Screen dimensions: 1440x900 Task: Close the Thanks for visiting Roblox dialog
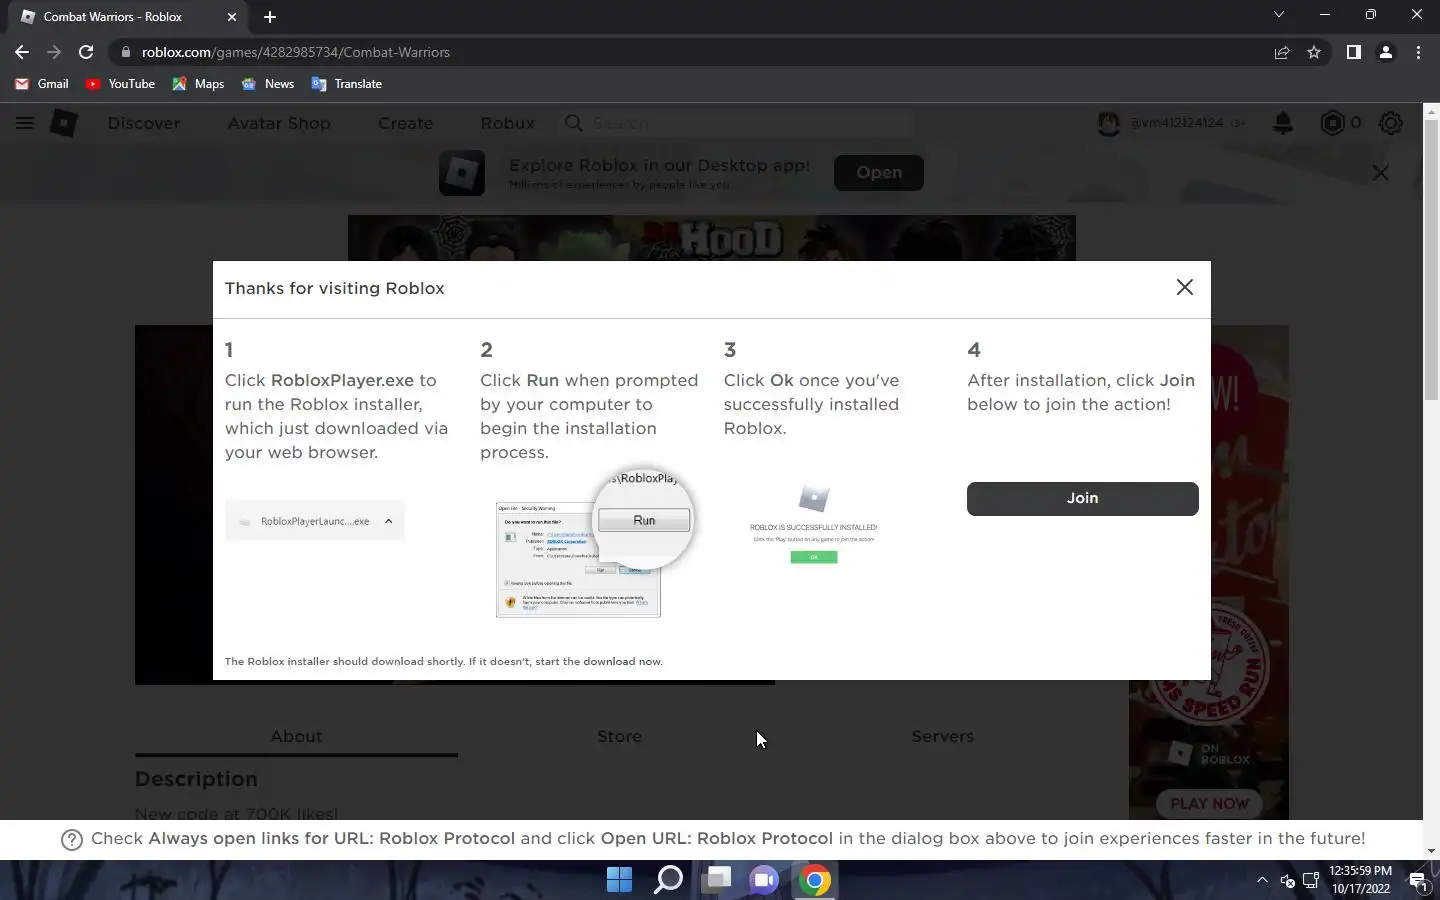(1185, 287)
